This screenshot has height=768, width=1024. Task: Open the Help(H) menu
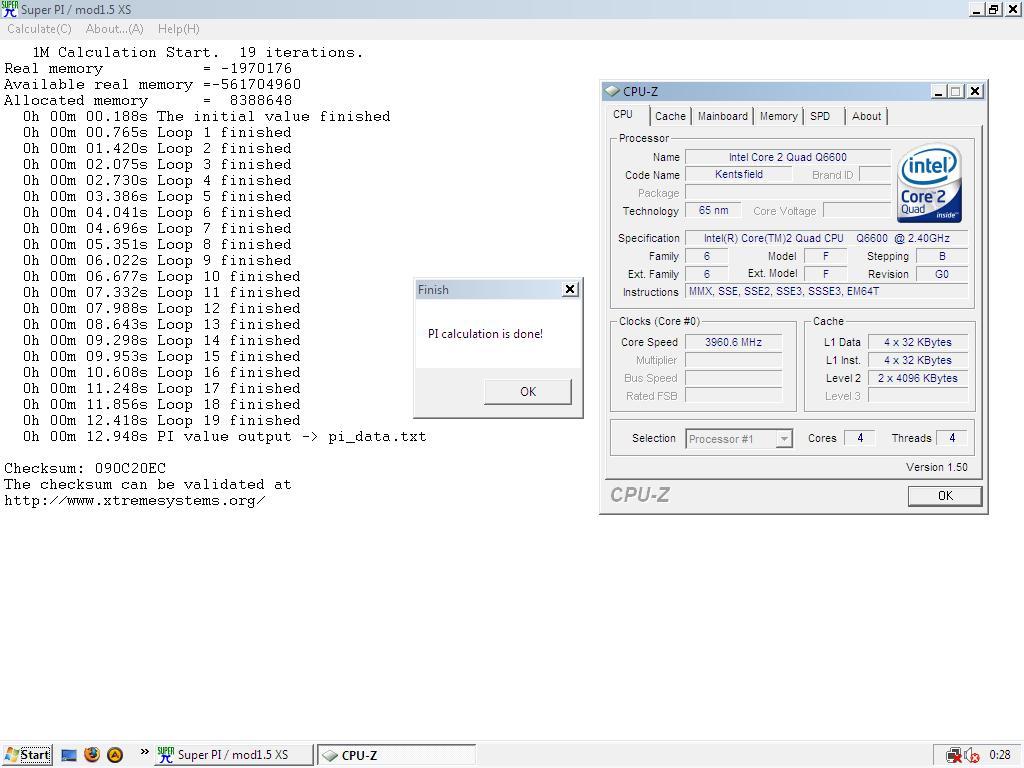[x=178, y=29]
